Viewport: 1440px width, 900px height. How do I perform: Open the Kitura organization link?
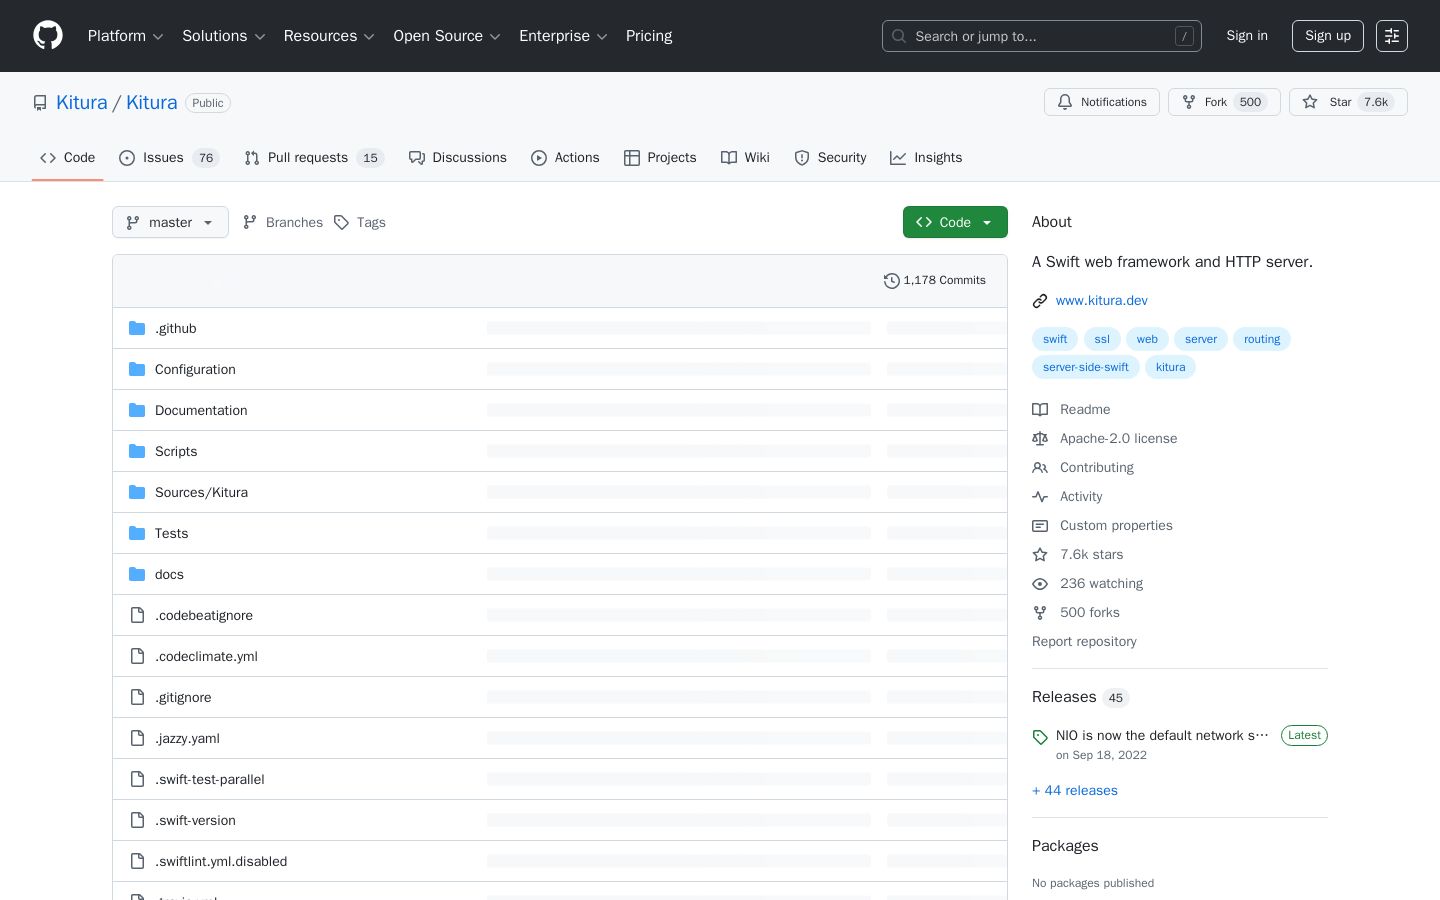pos(82,103)
